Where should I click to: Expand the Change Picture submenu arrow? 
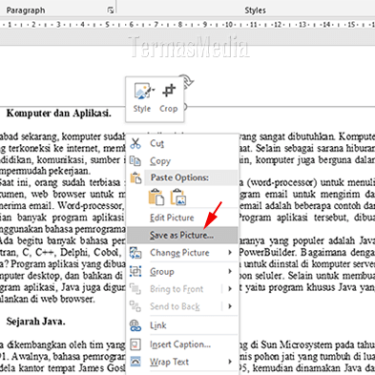[x=230, y=253]
